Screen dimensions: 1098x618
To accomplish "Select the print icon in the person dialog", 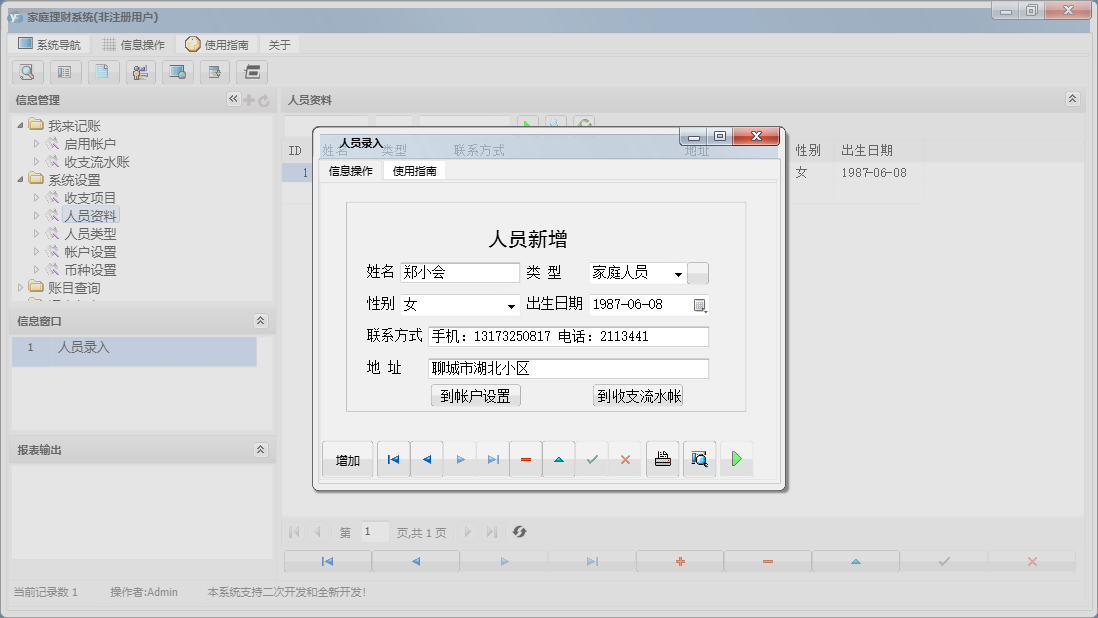I will point(662,459).
